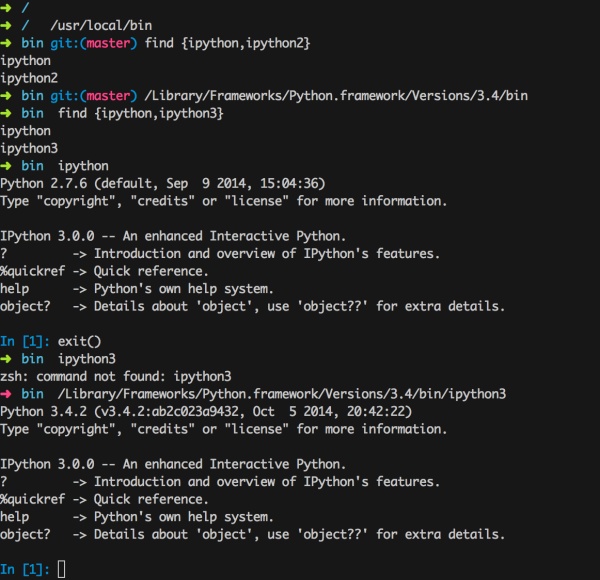The height and width of the screenshot is (580, 600).
Task: Click the 'exit()' command text
Action: click(x=79, y=341)
